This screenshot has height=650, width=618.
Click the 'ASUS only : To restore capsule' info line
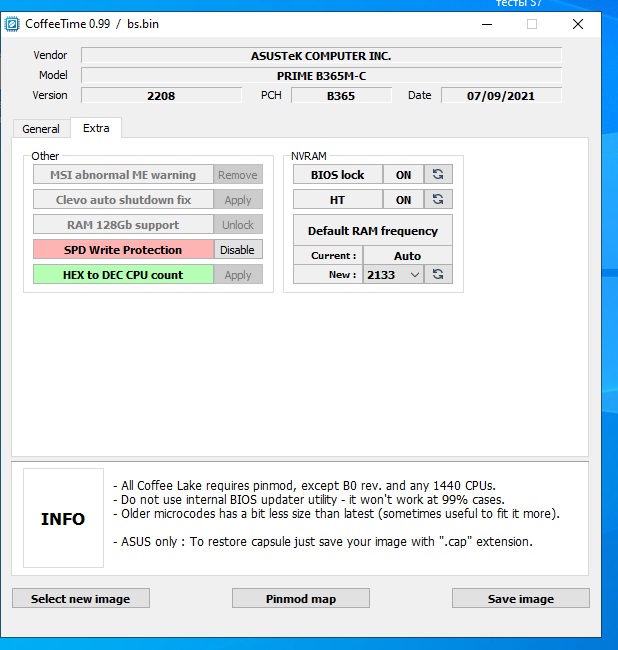[323, 542]
